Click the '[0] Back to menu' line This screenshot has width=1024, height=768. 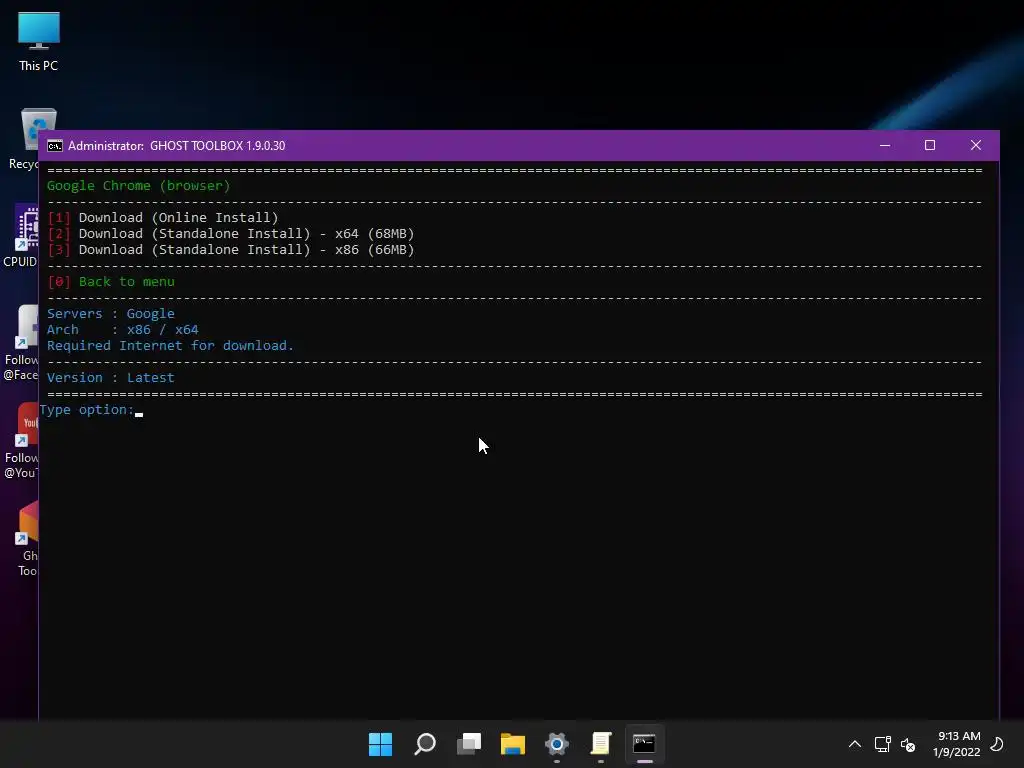(111, 281)
